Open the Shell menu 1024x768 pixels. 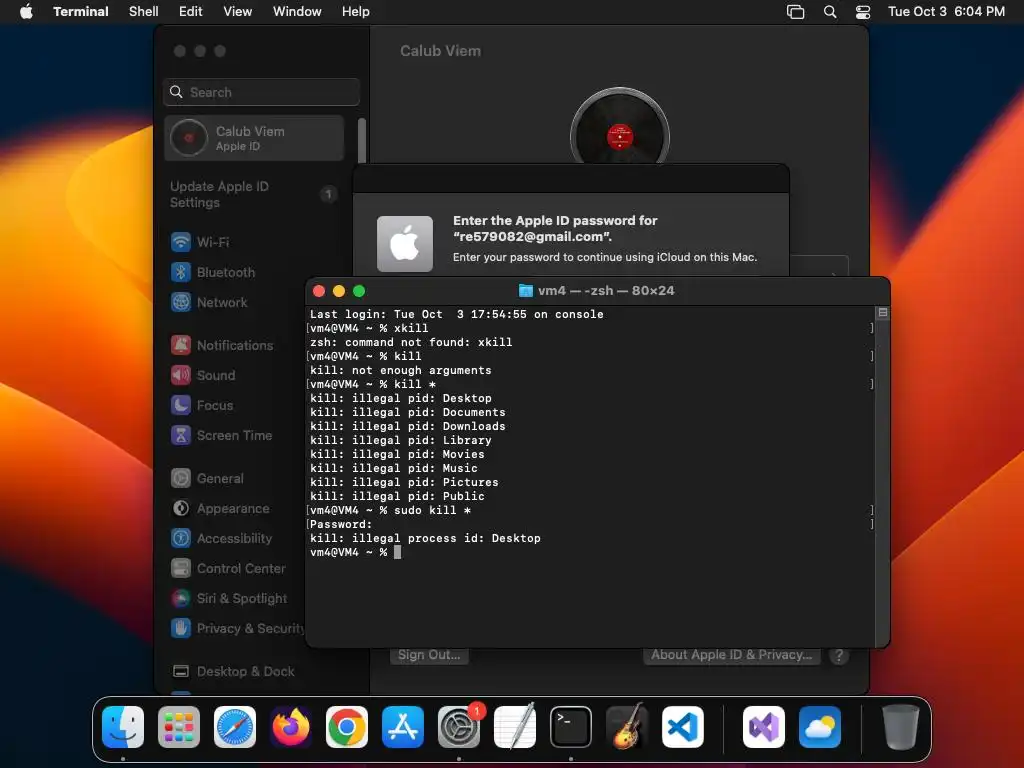coord(144,12)
